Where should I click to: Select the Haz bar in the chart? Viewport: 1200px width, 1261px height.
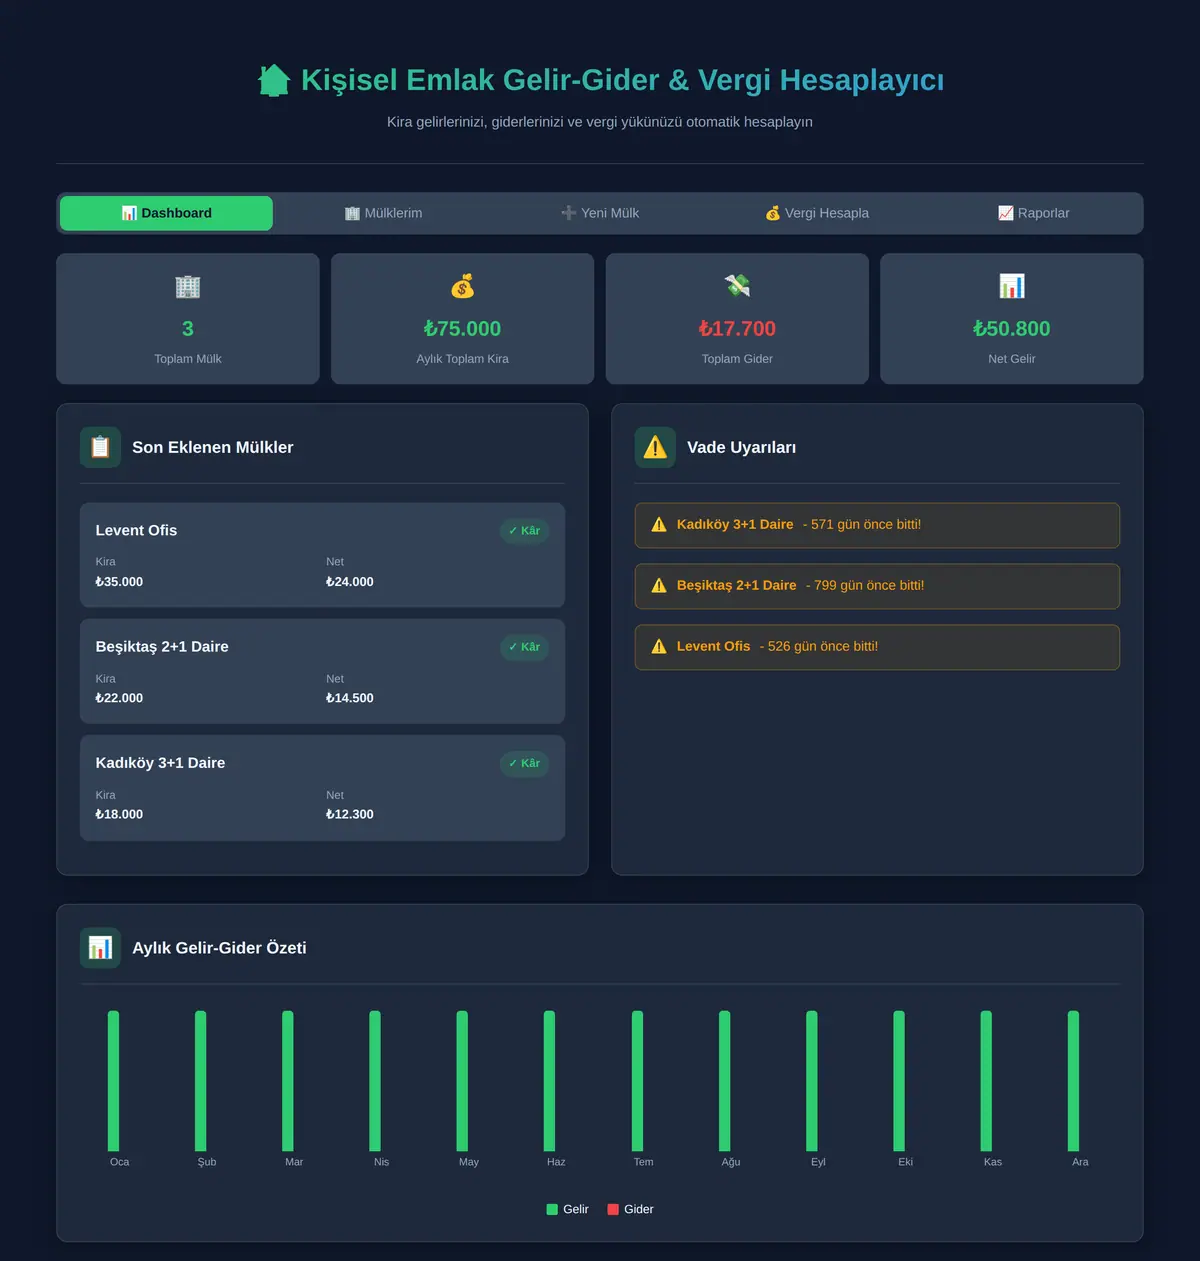[x=549, y=1081]
